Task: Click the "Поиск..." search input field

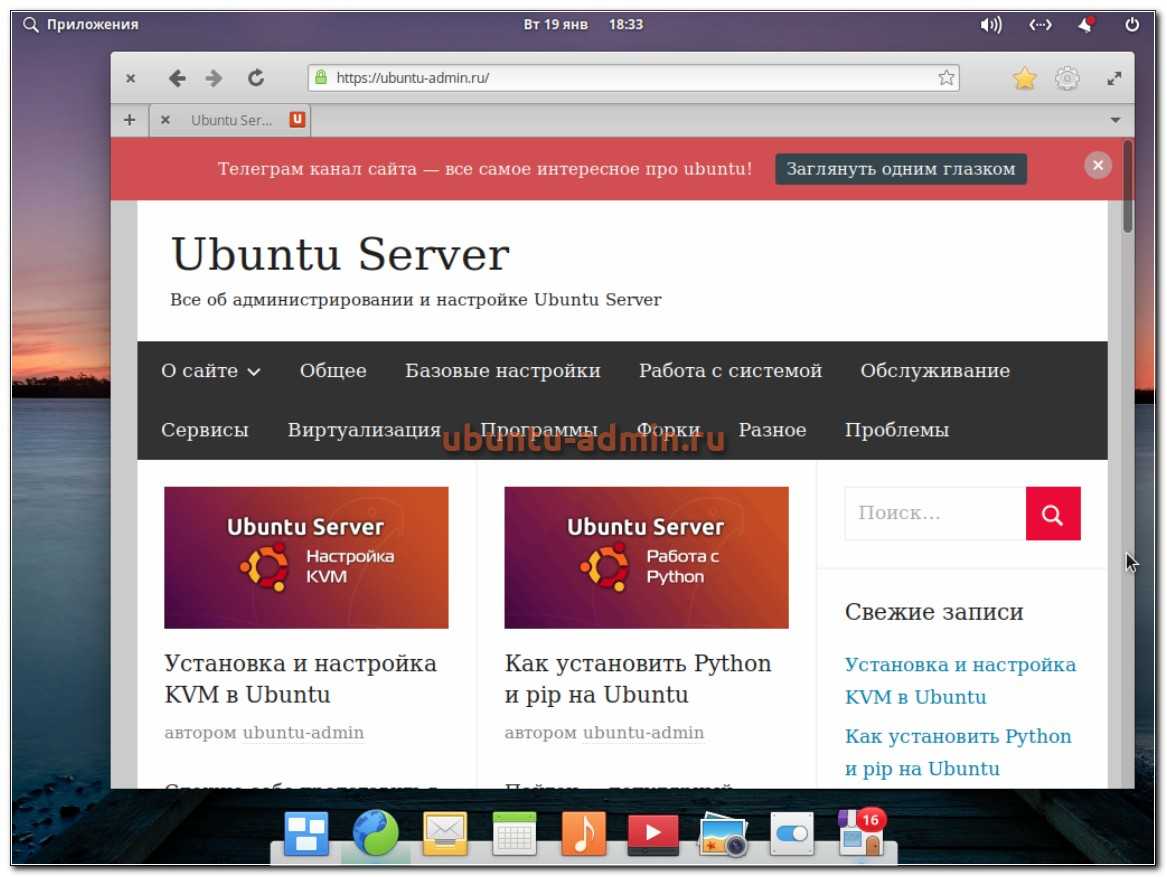Action: [x=935, y=514]
